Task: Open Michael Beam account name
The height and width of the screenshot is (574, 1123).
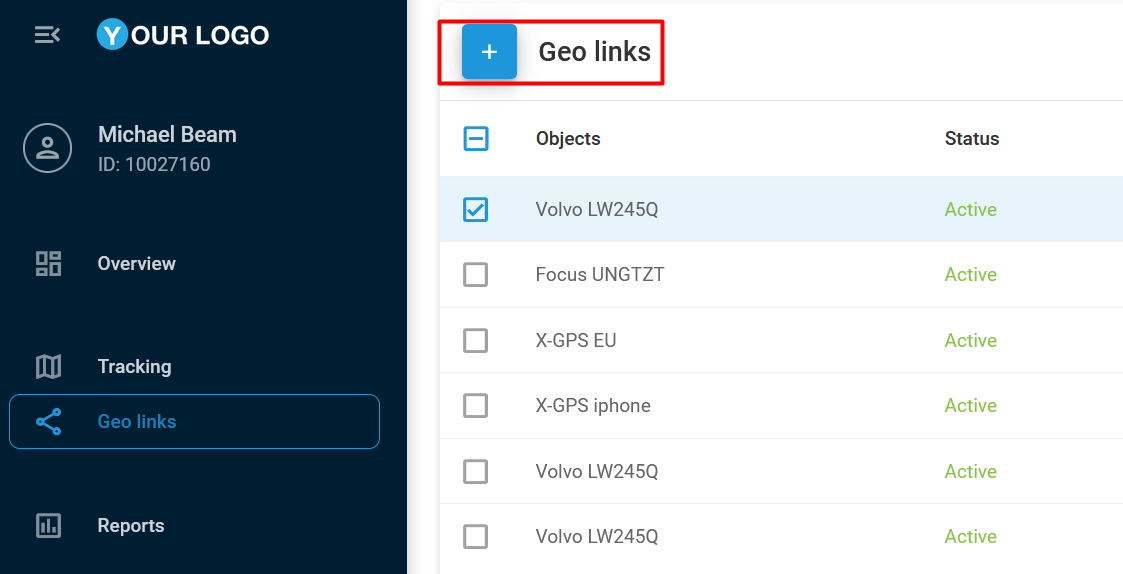Action: (x=167, y=135)
